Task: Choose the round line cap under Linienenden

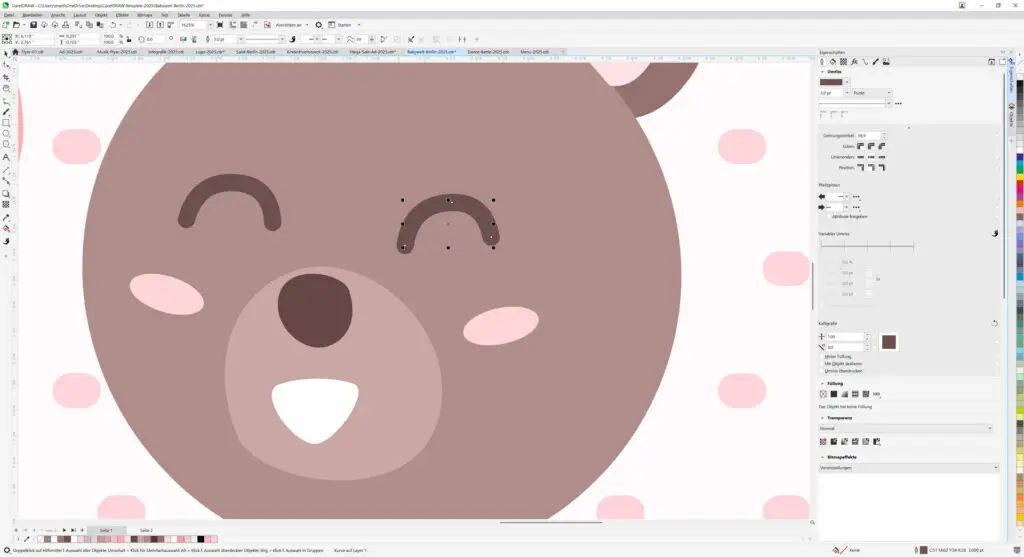Action: pyautogui.click(x=871, y=157)
